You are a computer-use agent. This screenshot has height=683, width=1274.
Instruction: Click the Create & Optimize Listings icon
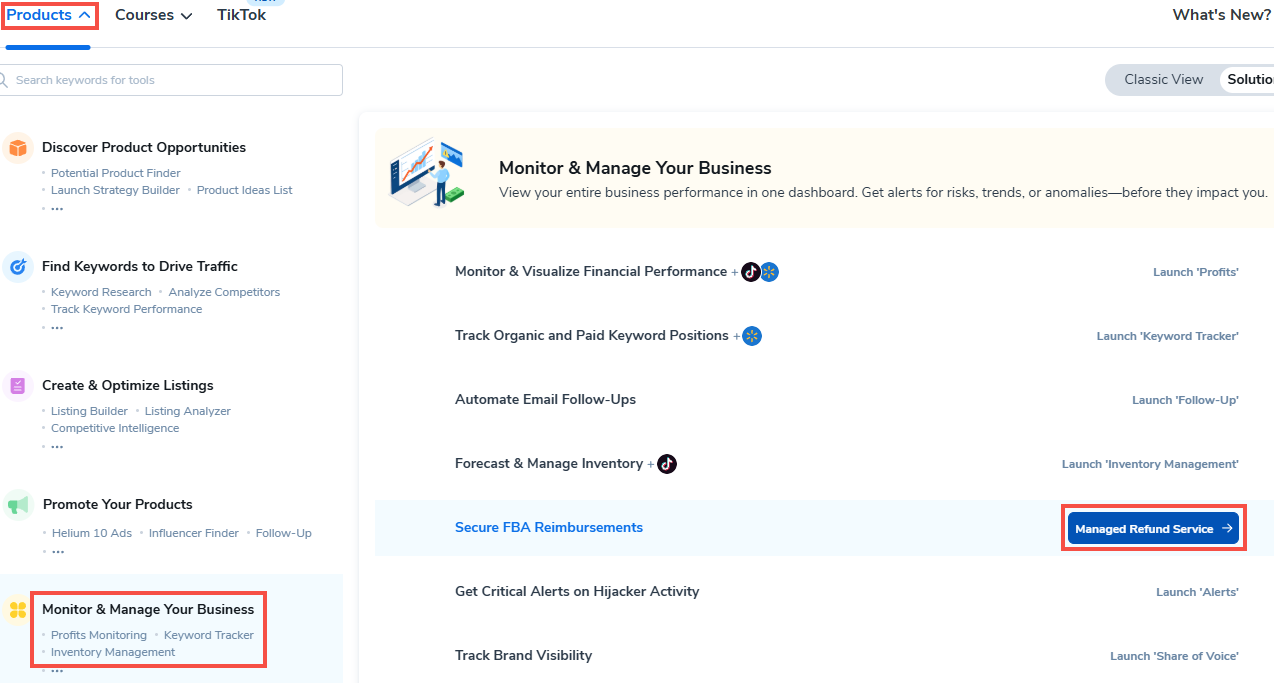coord(17,386)
